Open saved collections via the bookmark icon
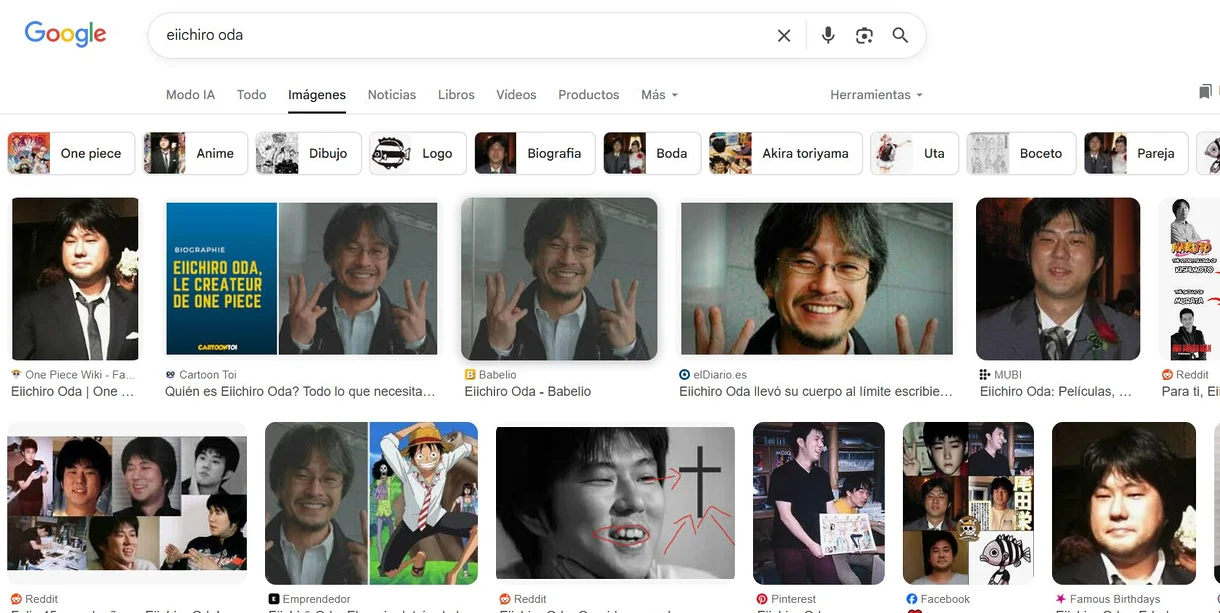Viewport: 1220px width, 613px height. pos(1206,90)
